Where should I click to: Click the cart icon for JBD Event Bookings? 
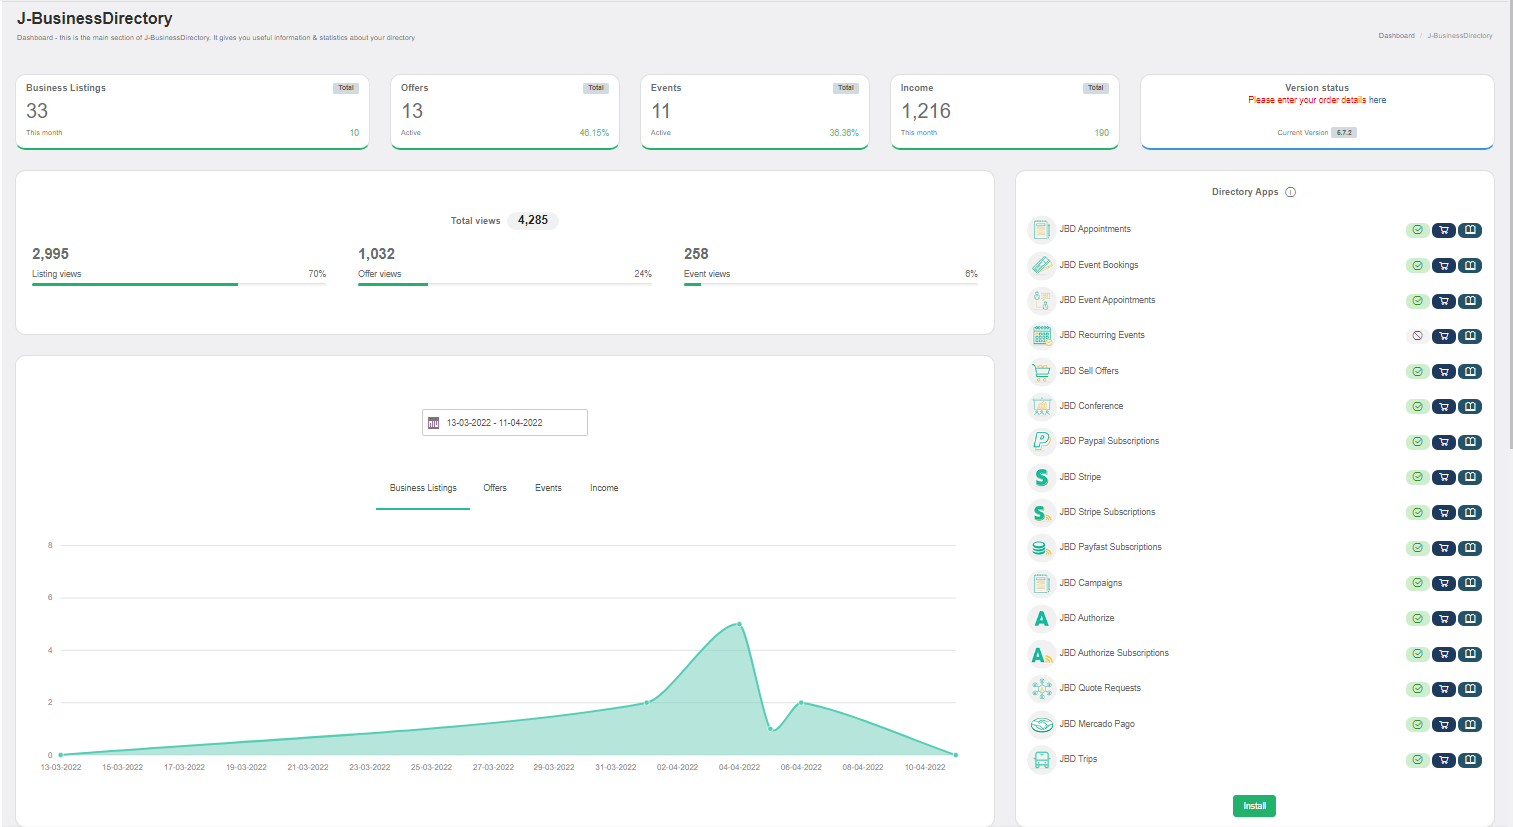[x=1443, y=266]
